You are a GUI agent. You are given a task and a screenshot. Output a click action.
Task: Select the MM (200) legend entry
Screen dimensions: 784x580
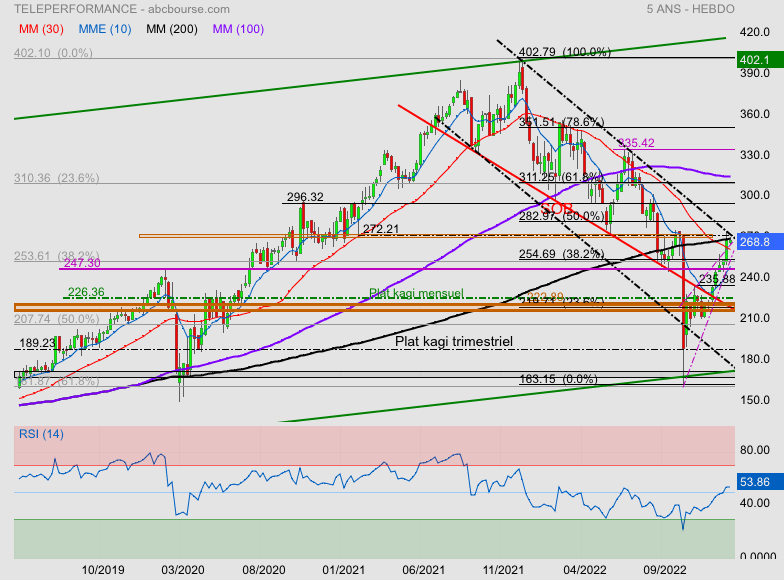(x=172, y=29)
